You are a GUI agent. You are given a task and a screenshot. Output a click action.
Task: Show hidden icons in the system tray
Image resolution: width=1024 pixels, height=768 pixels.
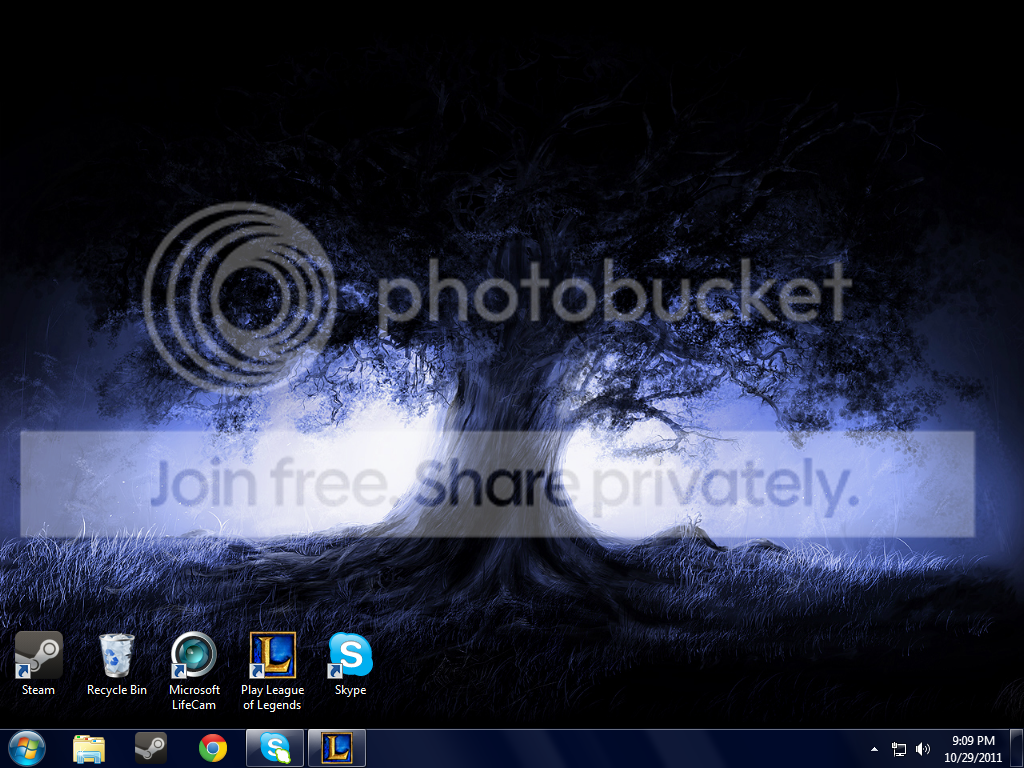(874, 749)
